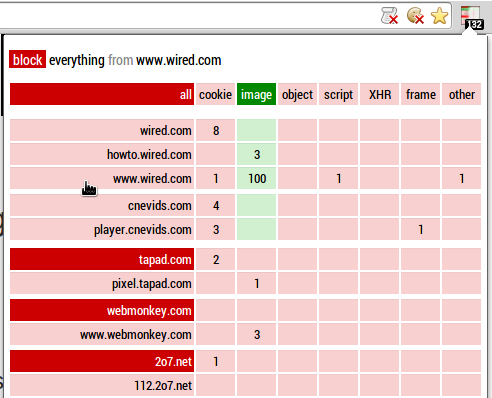Open the matrix extension icon showing 132
Screen dimensions: 492x398
[471, 18]
